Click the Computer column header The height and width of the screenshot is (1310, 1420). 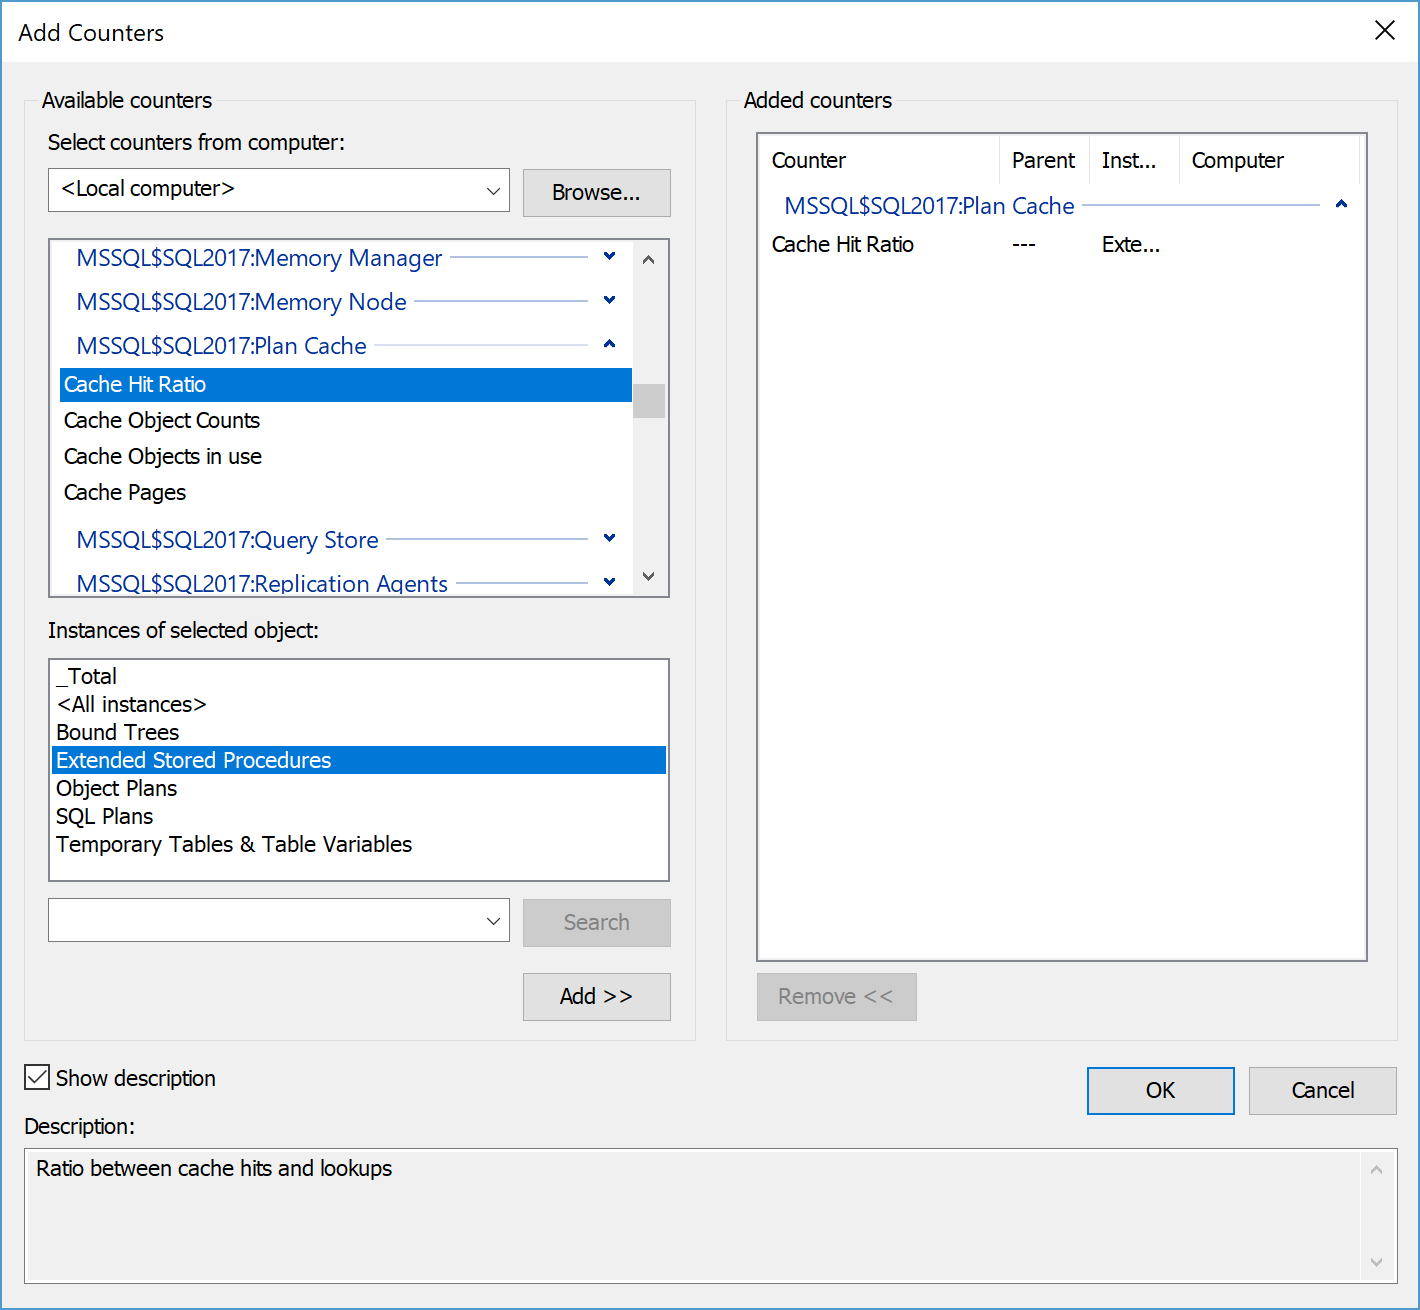(1269, 160)
